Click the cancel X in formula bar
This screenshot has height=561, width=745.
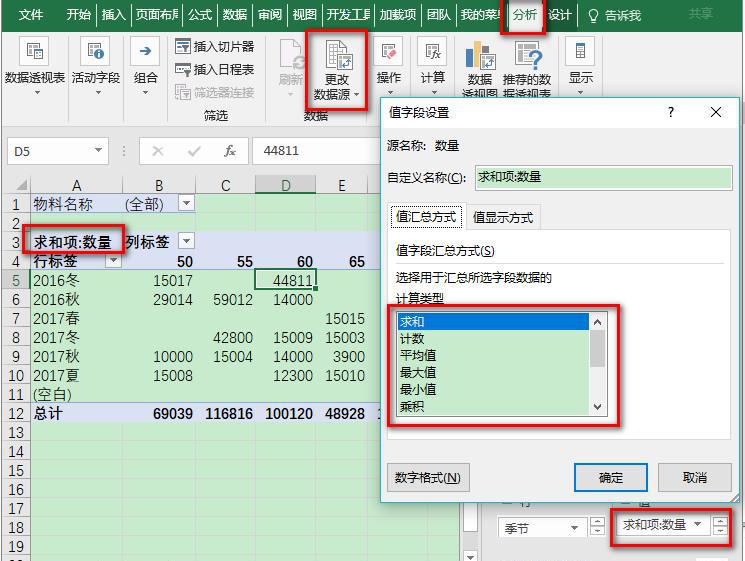pos(158,151)
